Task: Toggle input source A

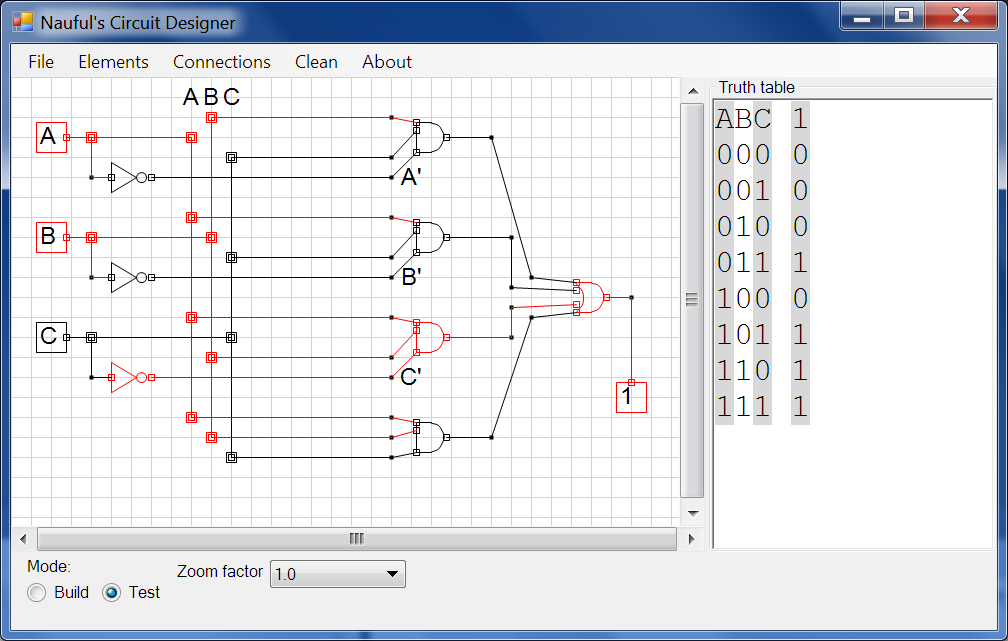Action: (51, 138)
